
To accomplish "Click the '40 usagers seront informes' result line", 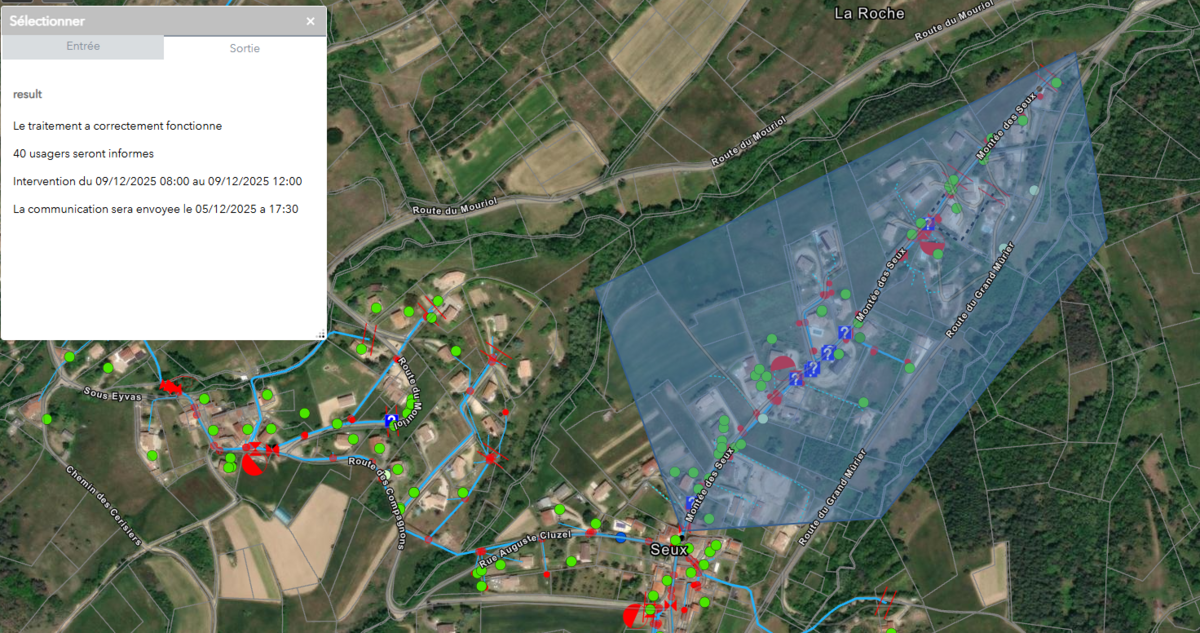I will 83,154.
